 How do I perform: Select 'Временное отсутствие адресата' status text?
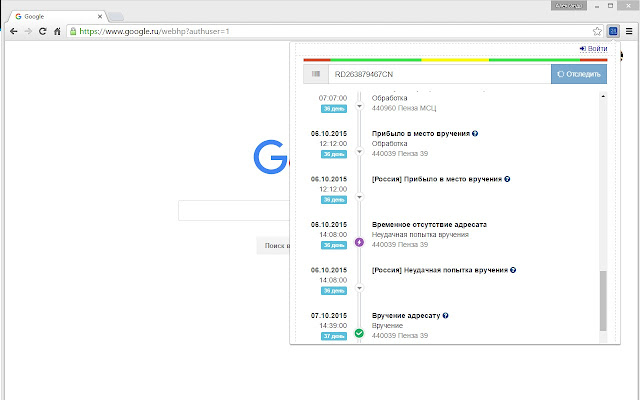click(429, 224)
